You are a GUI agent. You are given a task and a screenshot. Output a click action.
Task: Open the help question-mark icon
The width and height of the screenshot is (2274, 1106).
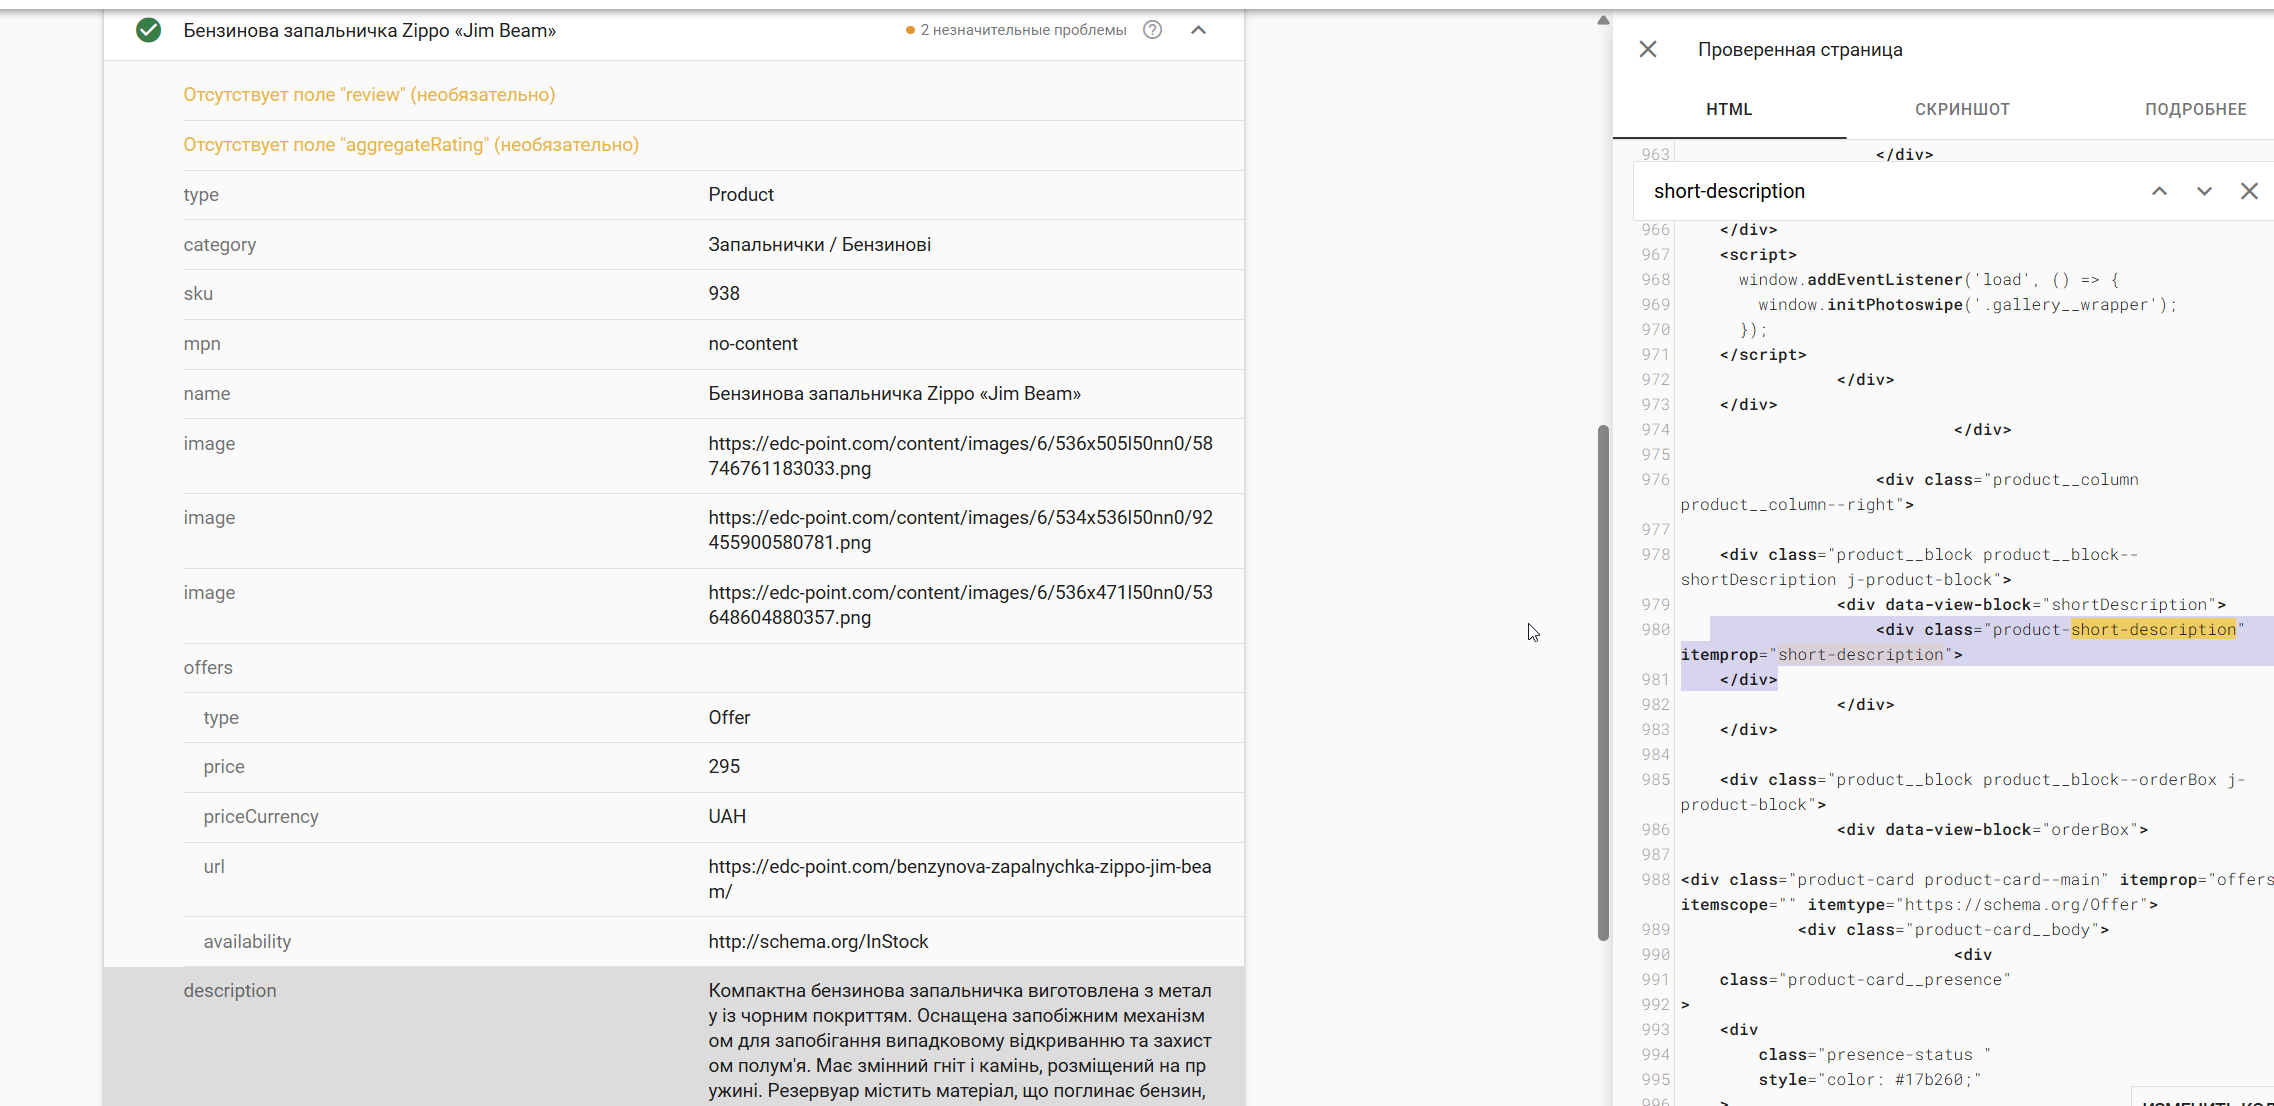[x=1152, y=30]
